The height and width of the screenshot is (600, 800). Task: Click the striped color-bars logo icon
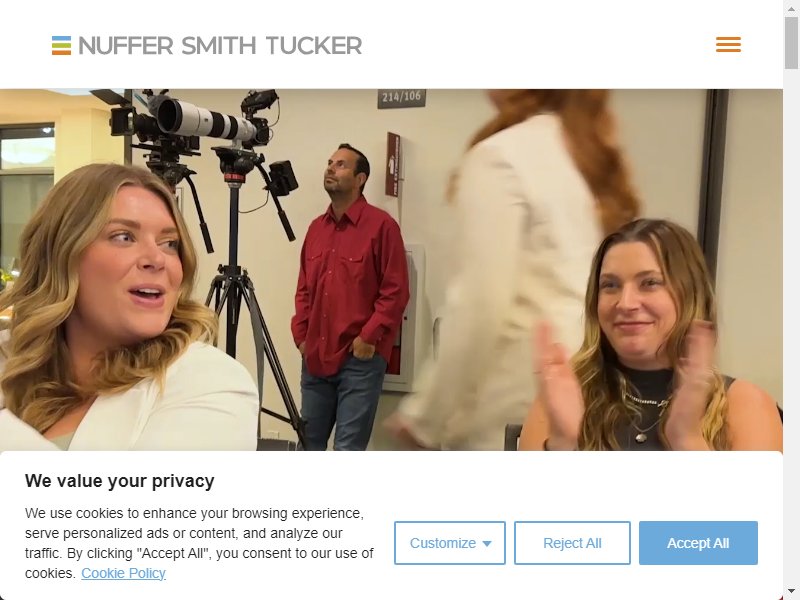pyautogui.click(x=61, y=45)
